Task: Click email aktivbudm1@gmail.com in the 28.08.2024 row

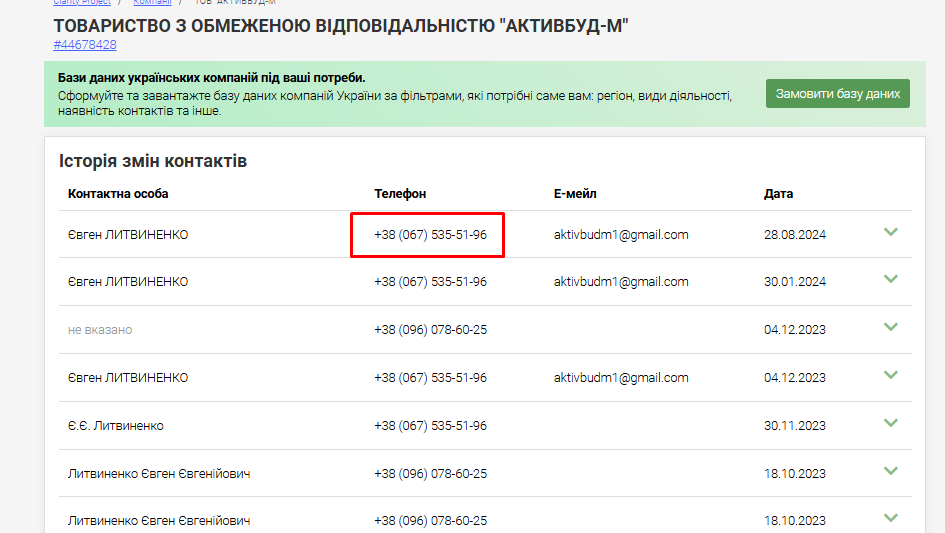Action: (x=621, y=235)
